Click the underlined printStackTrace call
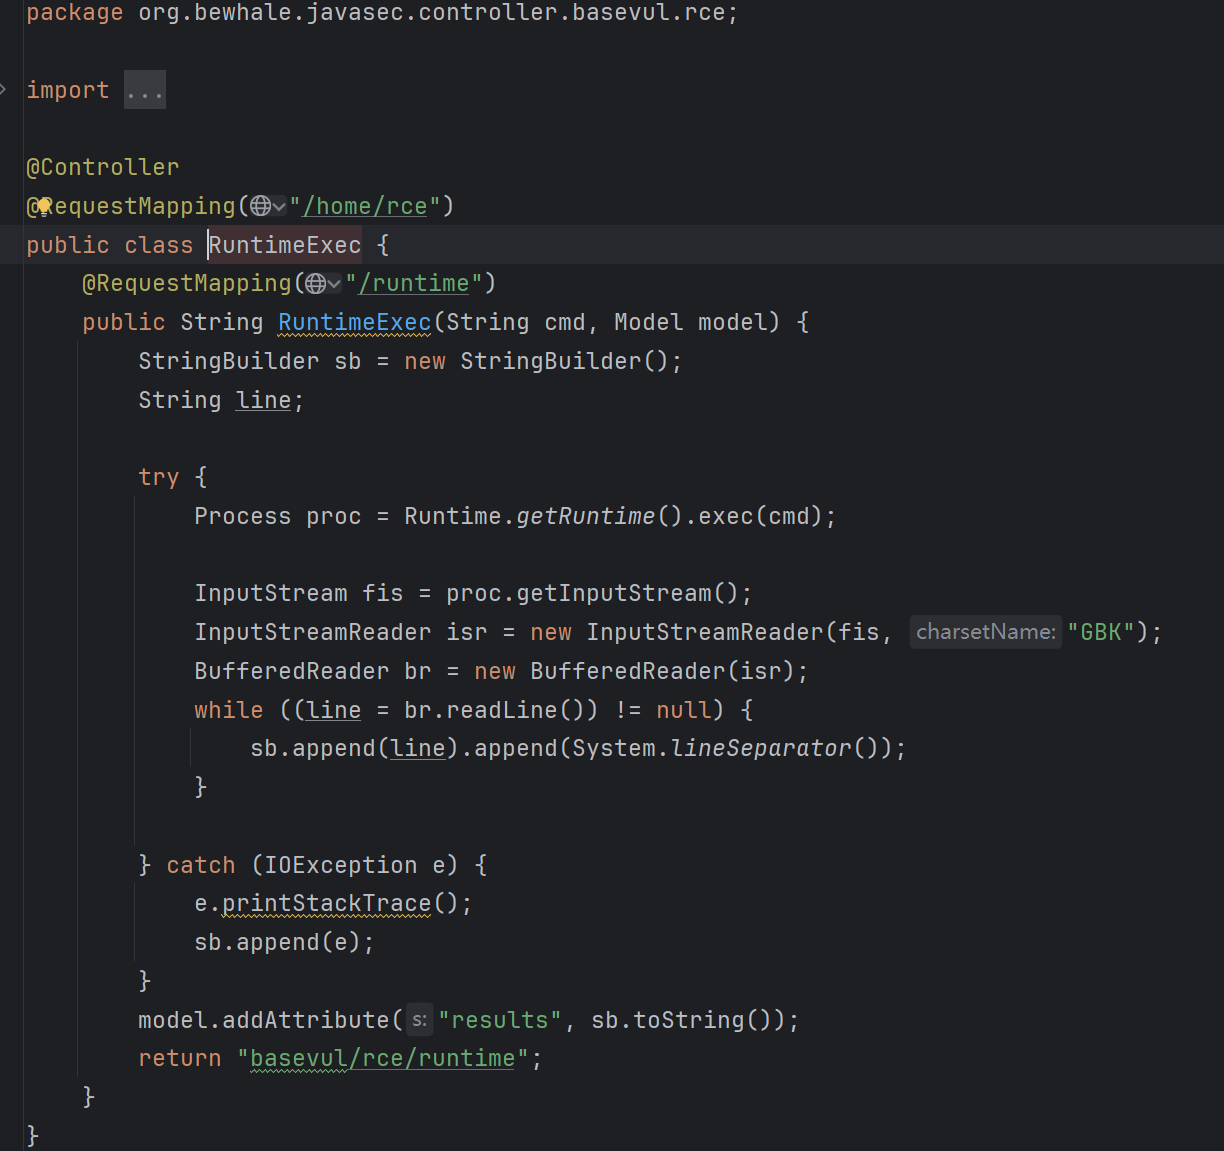 [x=326, y=904]
